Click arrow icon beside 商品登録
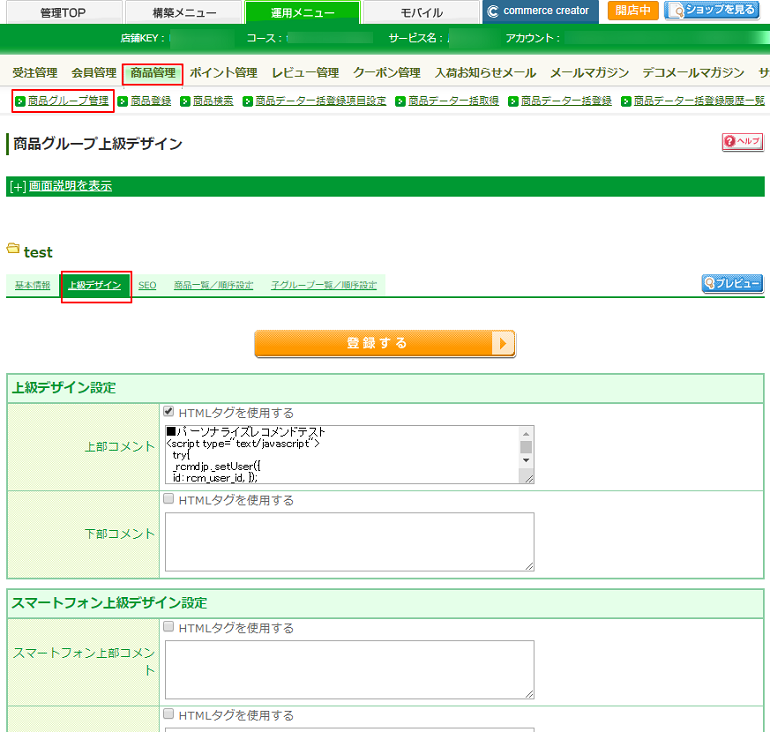Viewport: 770px width, 732px height. [123, 101]
